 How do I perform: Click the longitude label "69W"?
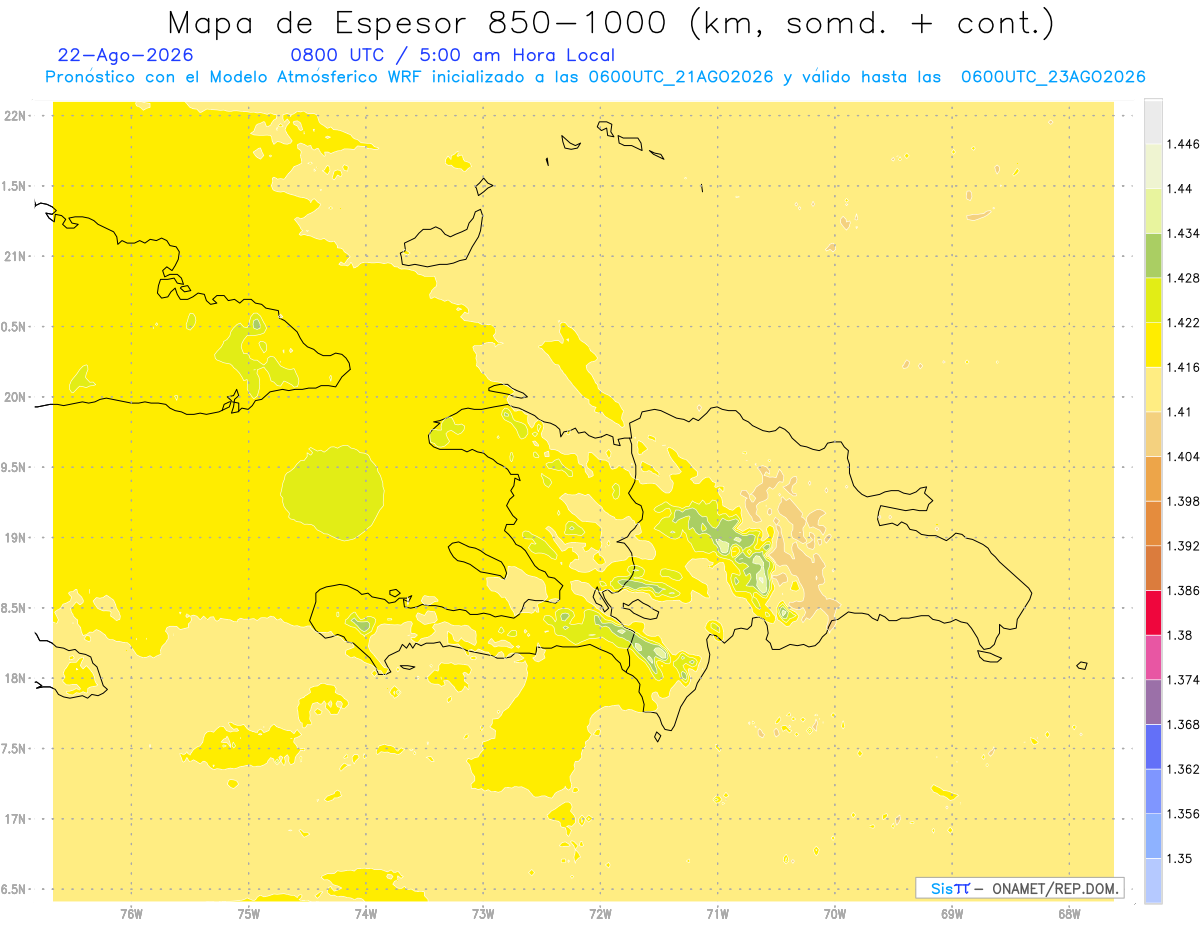click(x=952, y=912)
